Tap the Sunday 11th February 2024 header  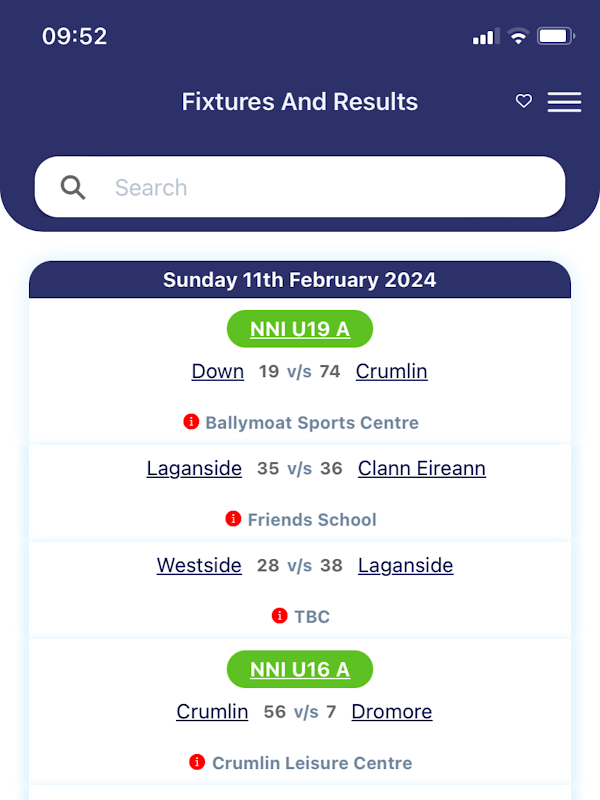point(300,280)
